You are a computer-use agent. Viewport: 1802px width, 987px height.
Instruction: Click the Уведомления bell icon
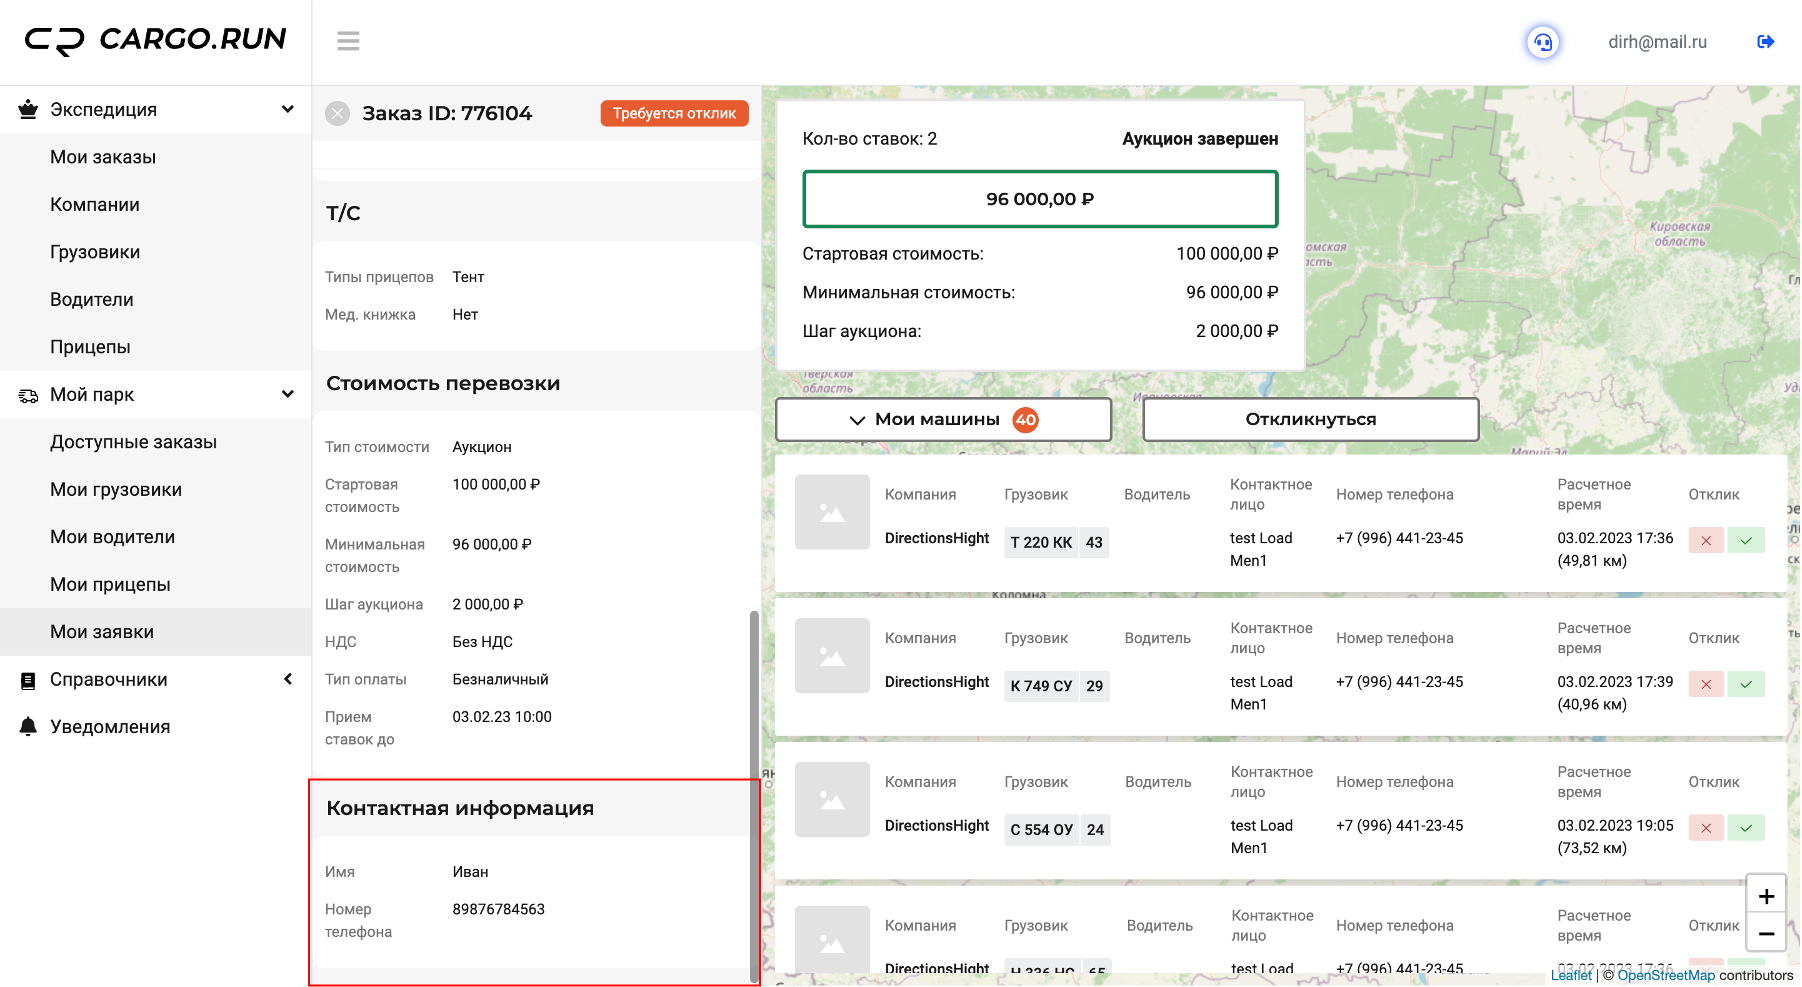[28, 727]
